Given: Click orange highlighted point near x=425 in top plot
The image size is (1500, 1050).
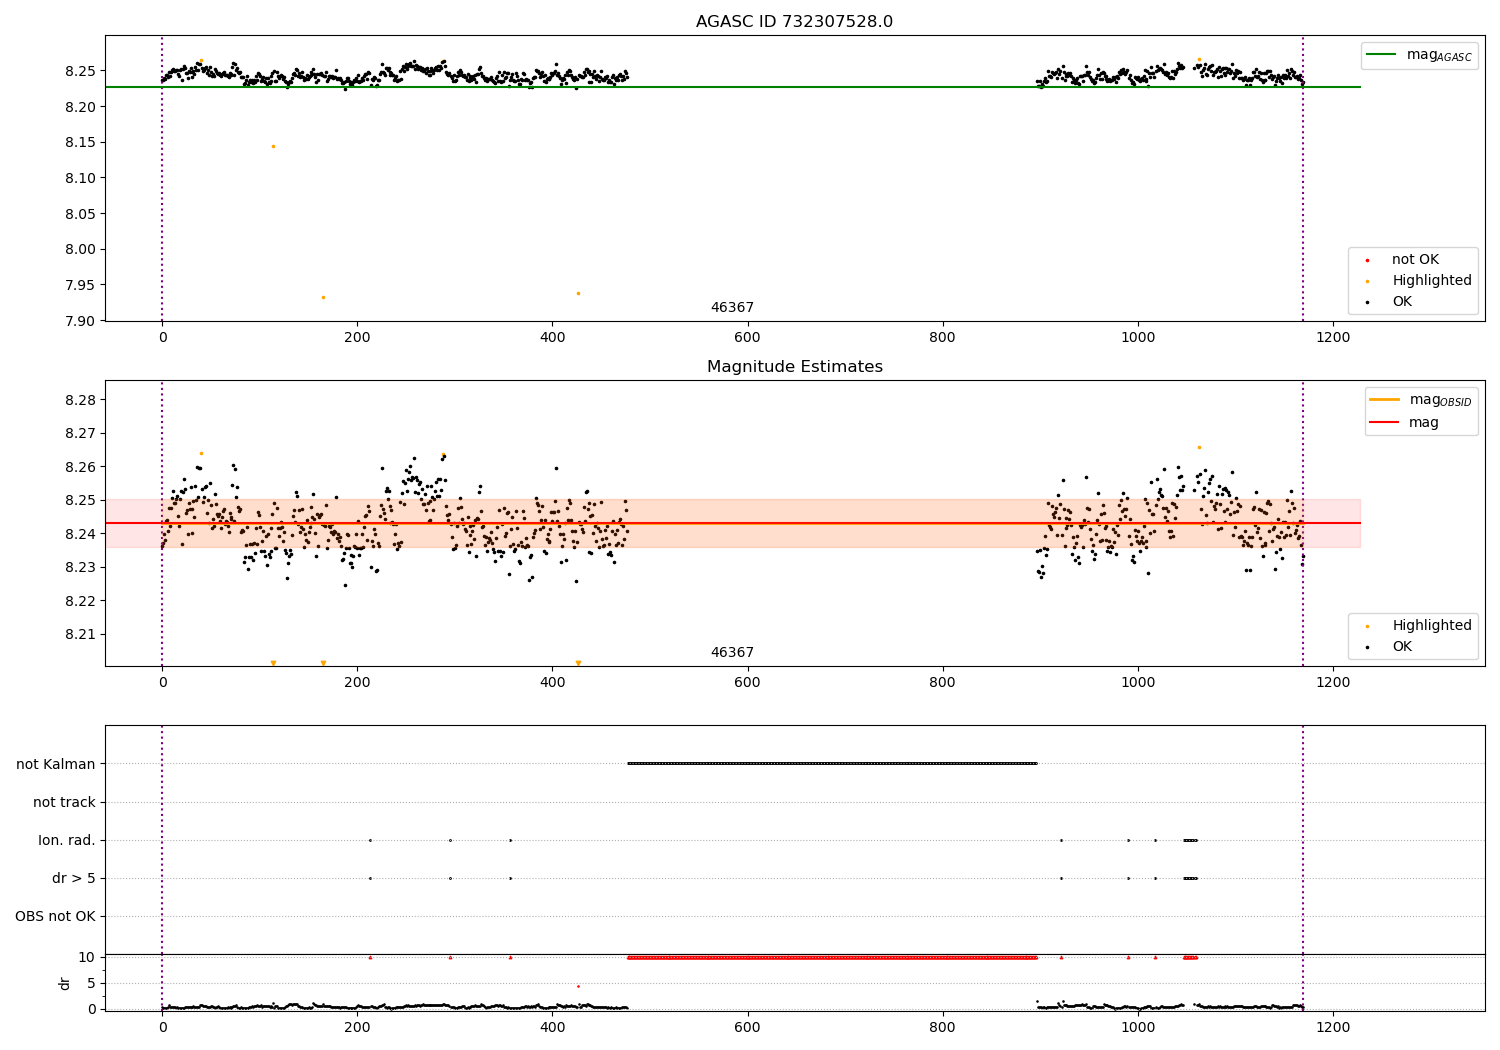Looking at the screenshot, I should pos(578,293).
